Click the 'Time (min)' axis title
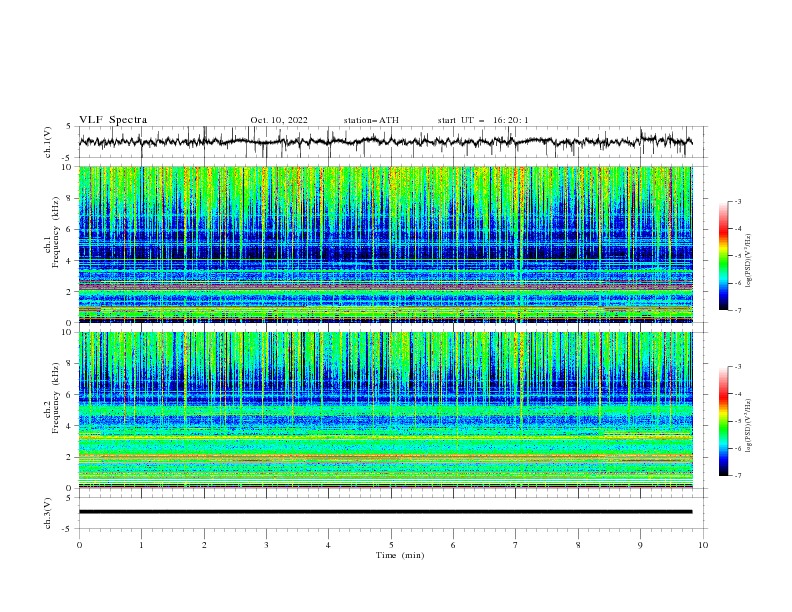Image resolution: width=792 pixels, height=612 pixels. point(400,555)
